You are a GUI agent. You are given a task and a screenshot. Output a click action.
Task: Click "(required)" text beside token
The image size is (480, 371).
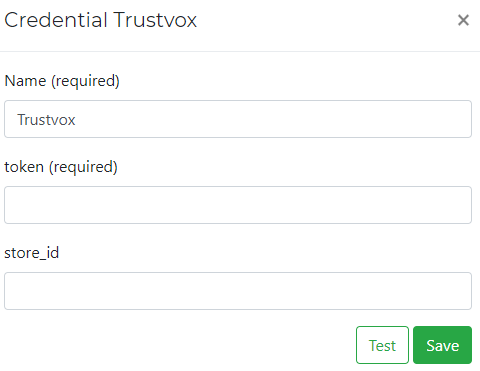83,167
